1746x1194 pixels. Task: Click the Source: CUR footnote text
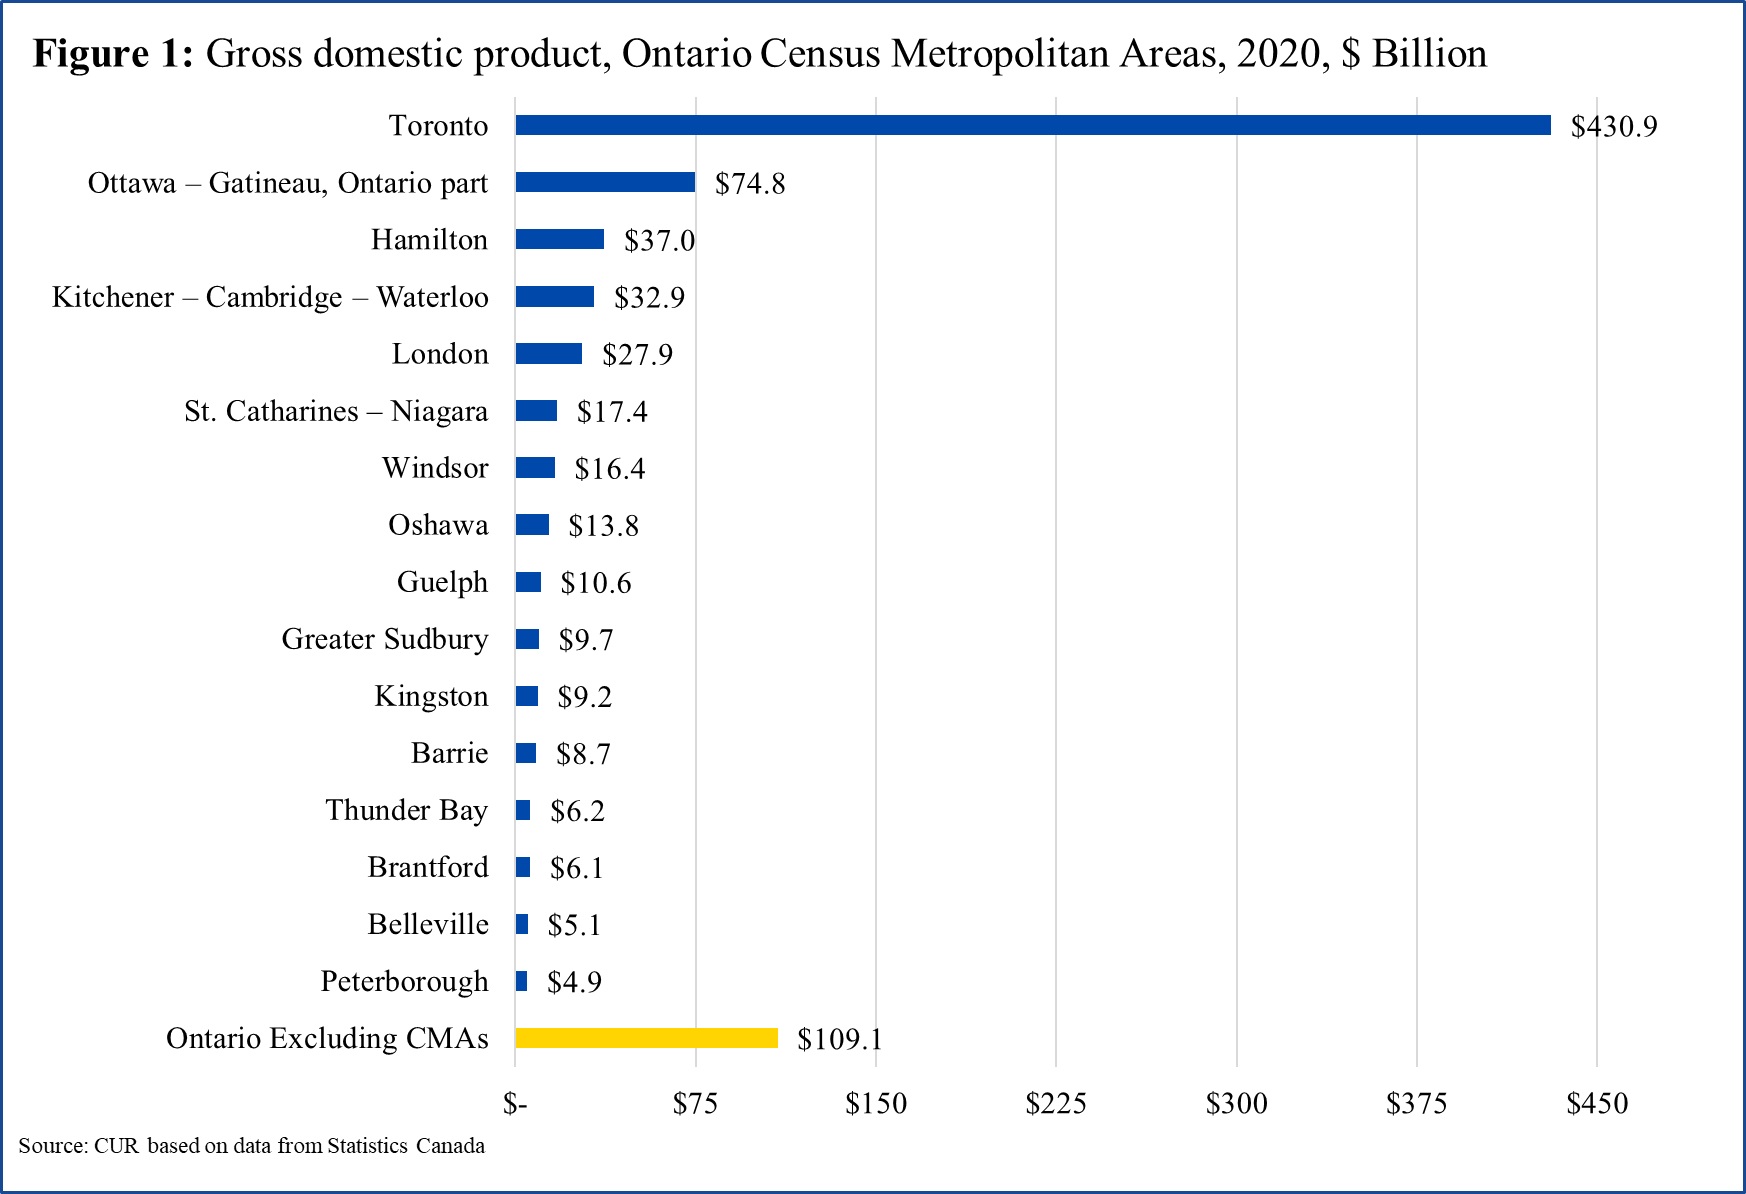[251, 1146]
